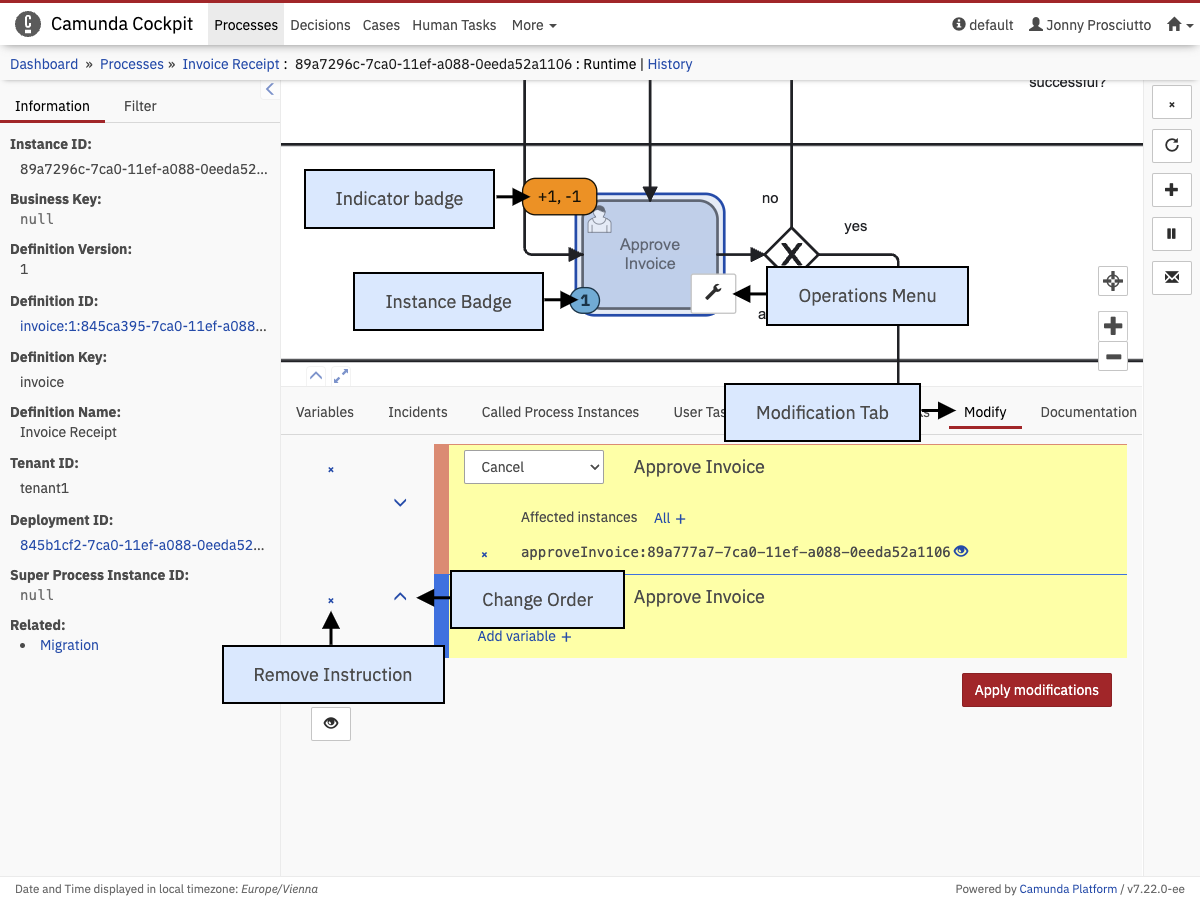Click the blue instance badge showing 1
Screen dimensions: 1200x900
[586, 300]
